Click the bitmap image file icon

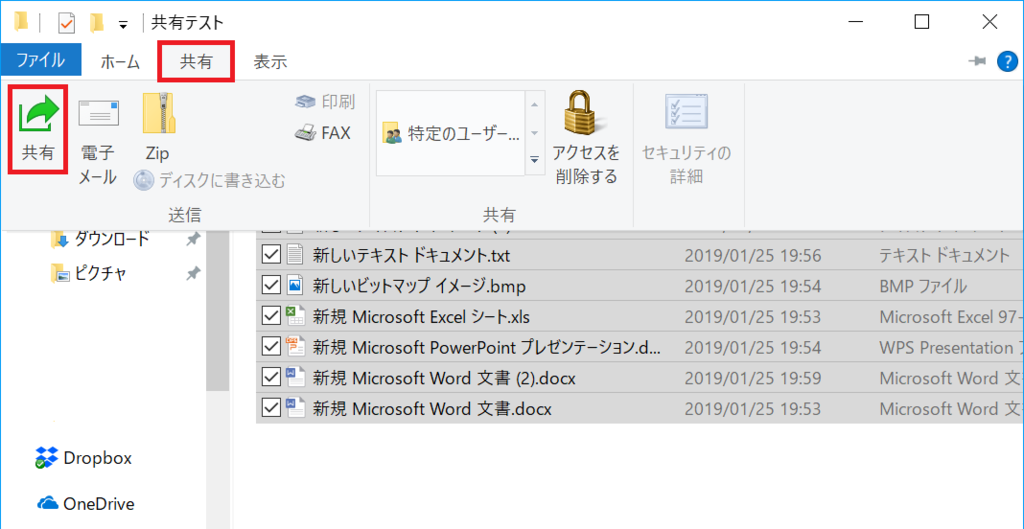295,285
